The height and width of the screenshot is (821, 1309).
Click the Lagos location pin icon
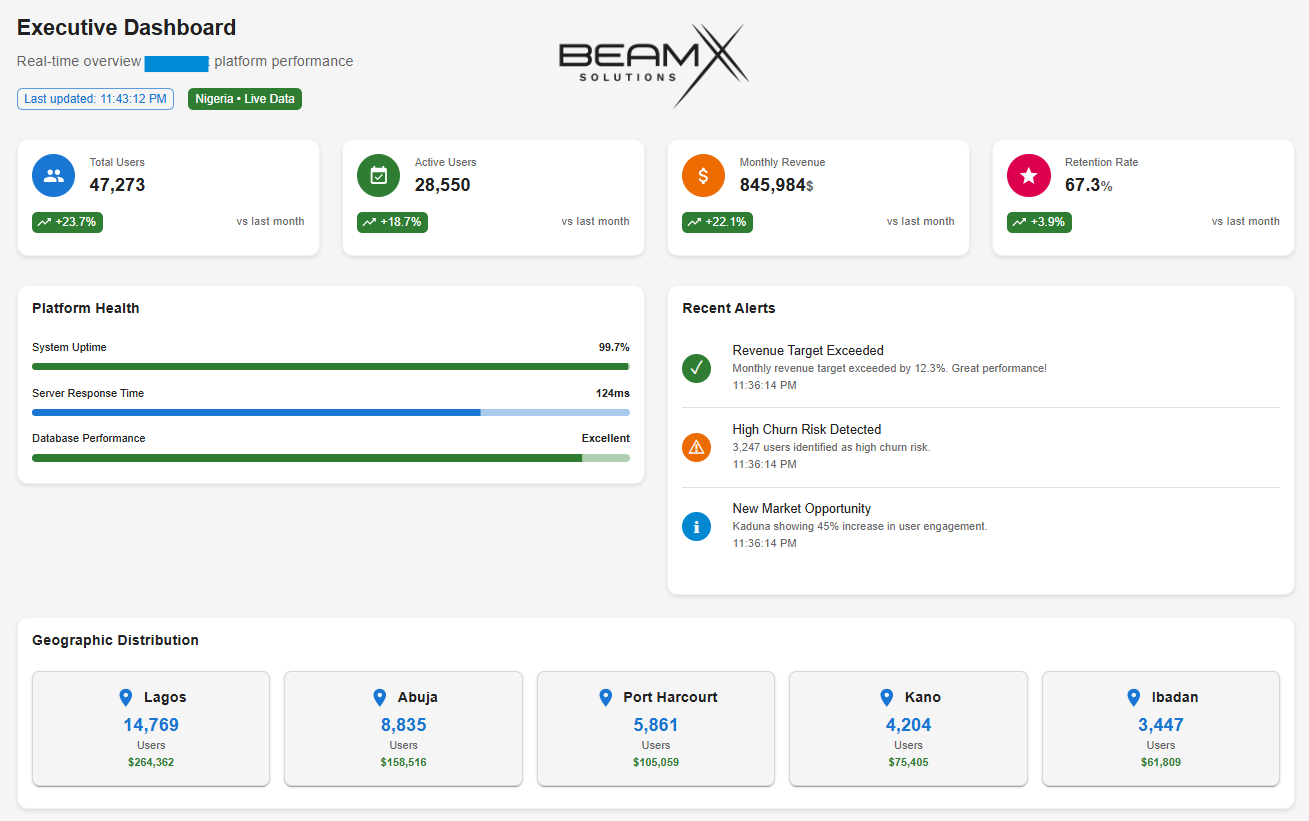click(x=126, y=697)
